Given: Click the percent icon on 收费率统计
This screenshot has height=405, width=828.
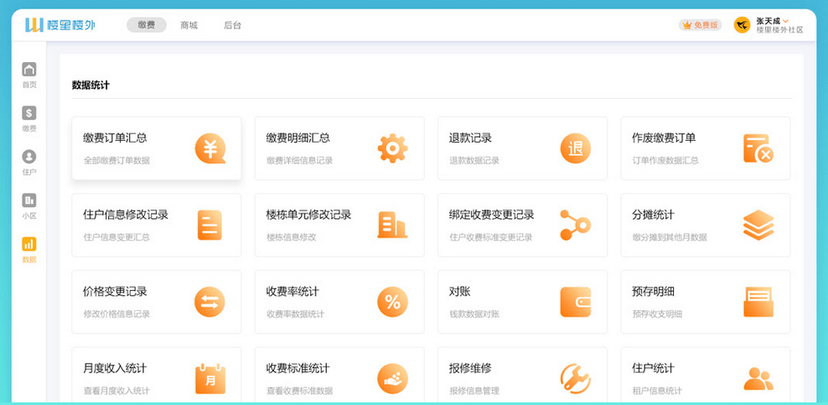Looking at the screenshot, I should pos(392,301).
